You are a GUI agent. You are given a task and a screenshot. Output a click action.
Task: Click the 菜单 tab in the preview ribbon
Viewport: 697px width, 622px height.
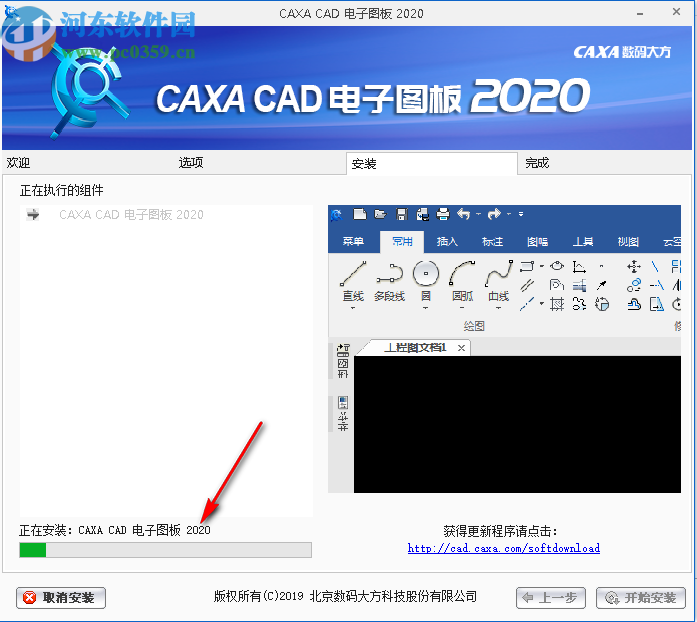353,241
